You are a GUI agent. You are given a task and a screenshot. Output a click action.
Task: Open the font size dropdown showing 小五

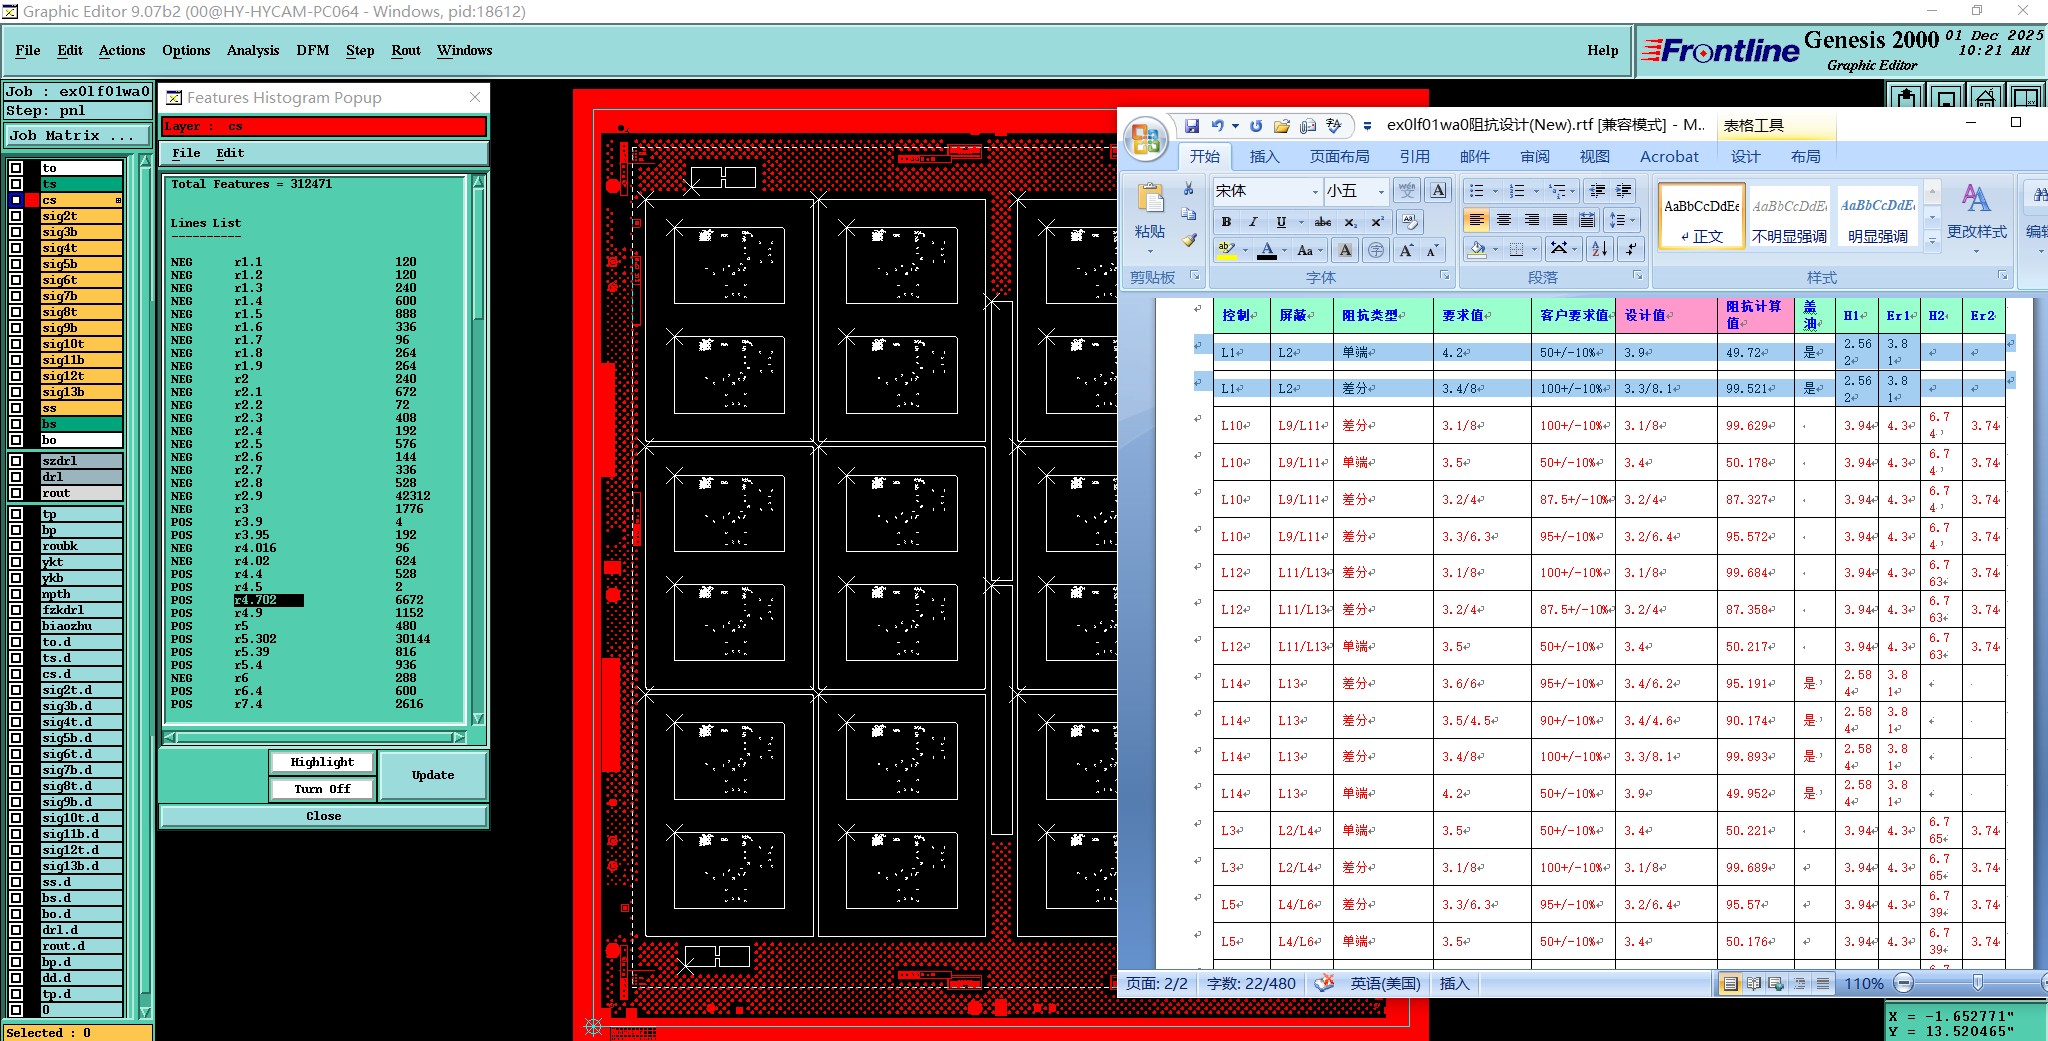[1381, 191]
